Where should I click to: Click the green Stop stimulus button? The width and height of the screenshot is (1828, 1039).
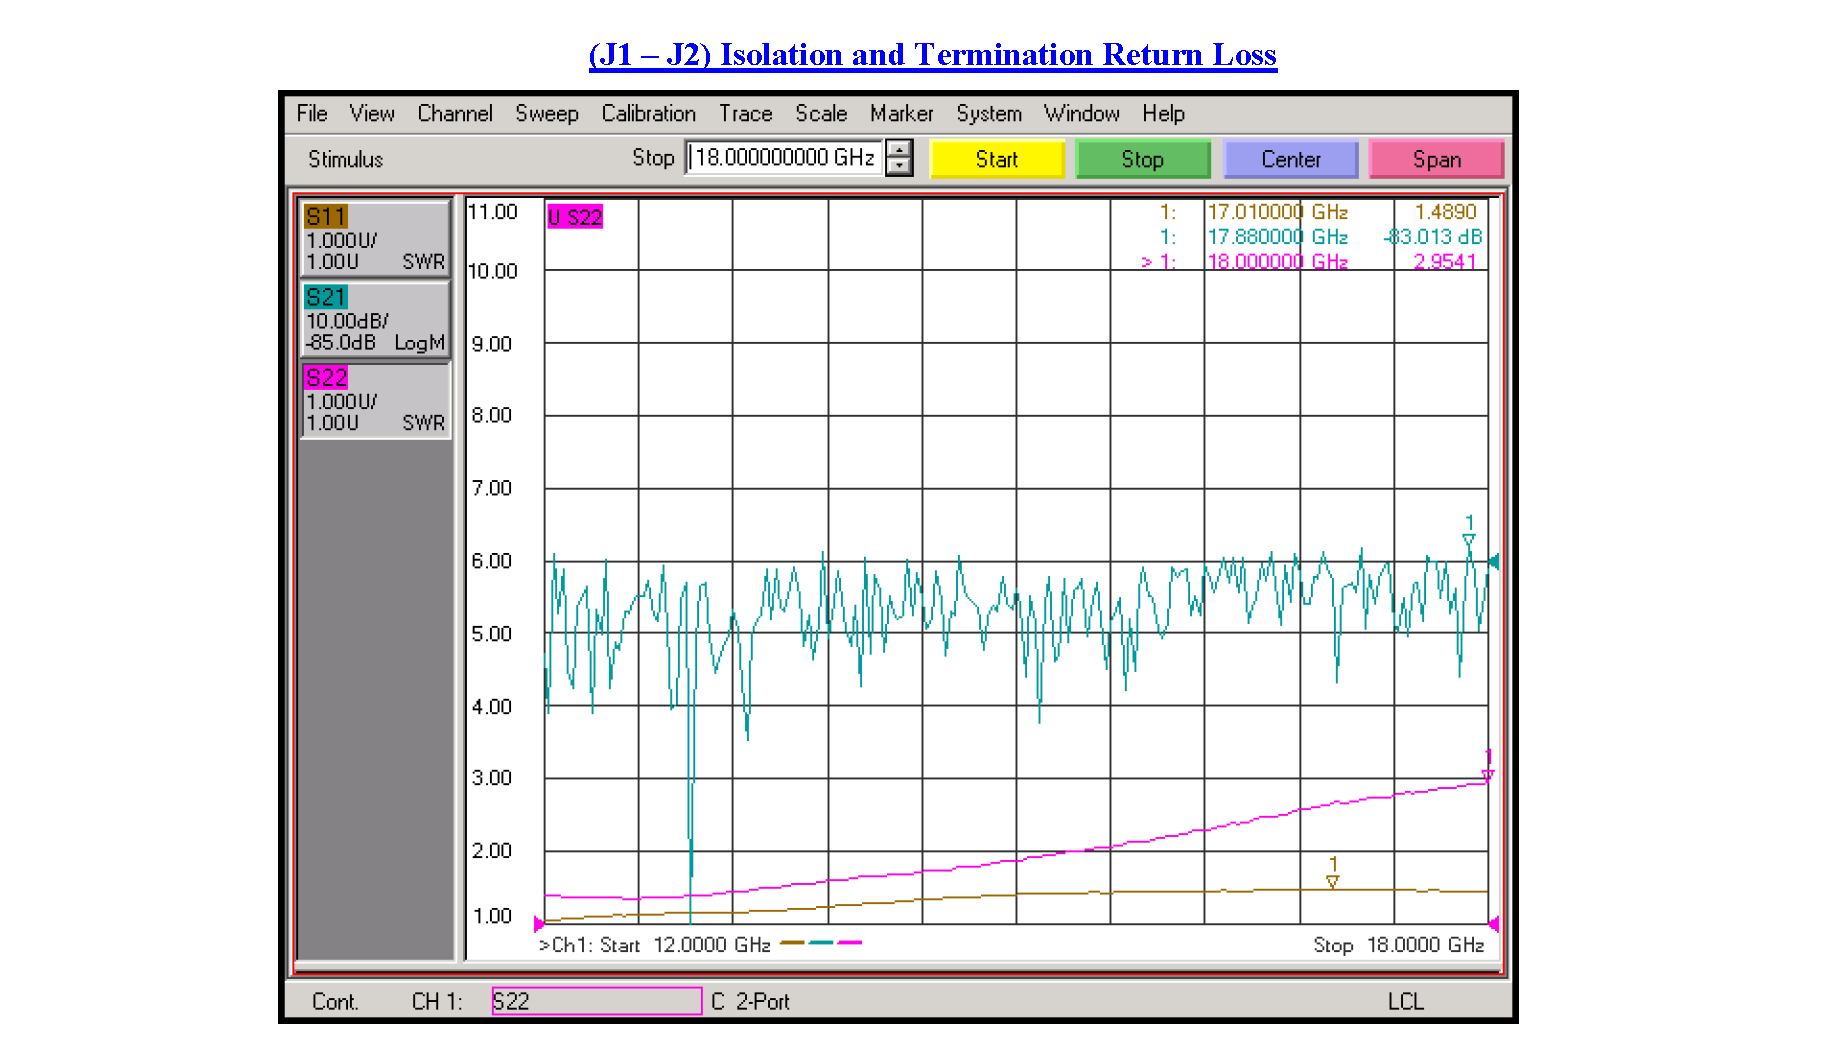pyautogui.click(x=1143, y=158)
